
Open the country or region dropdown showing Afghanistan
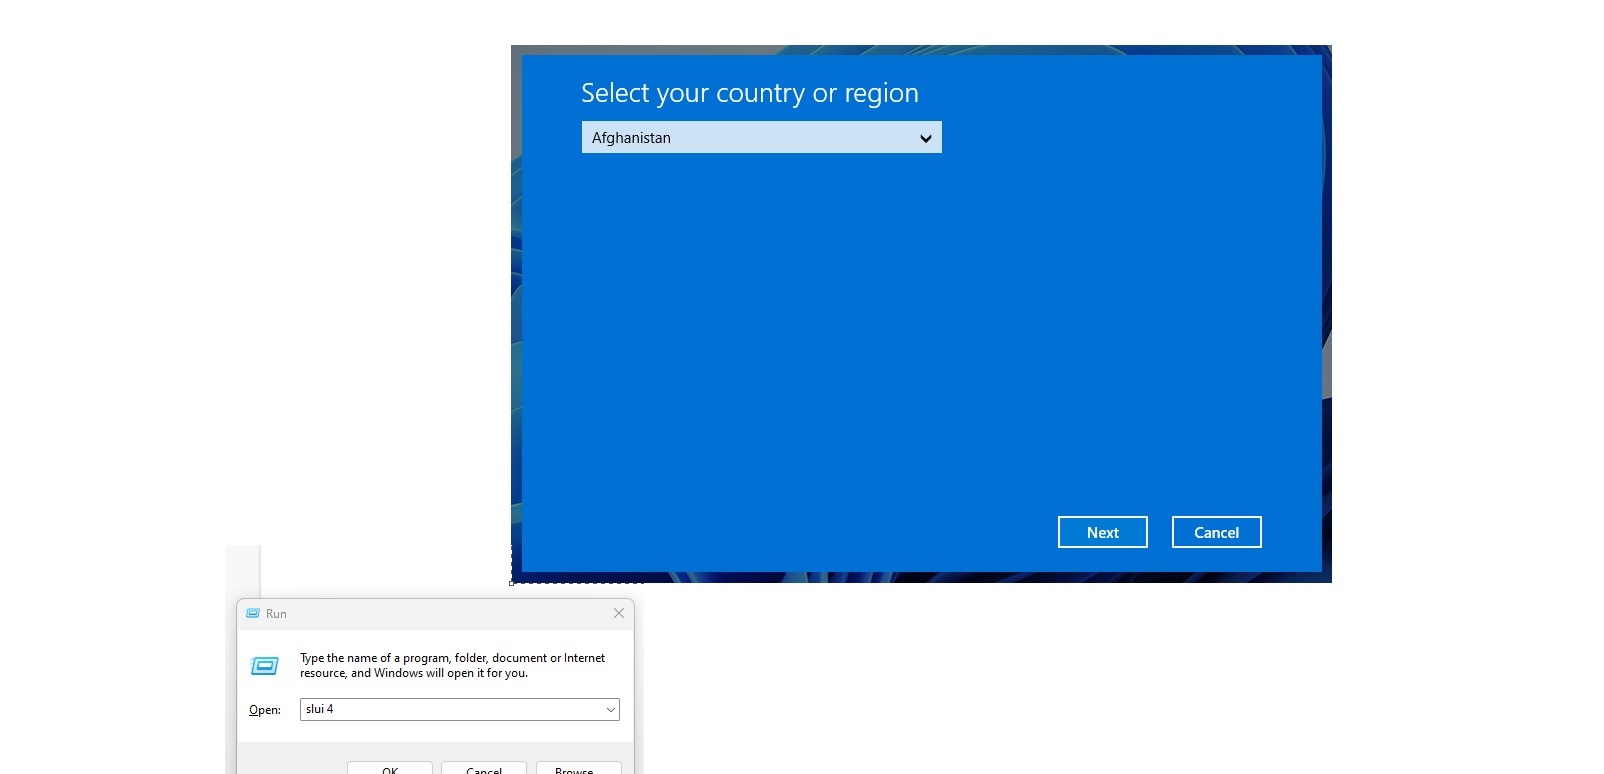point(761,138)
